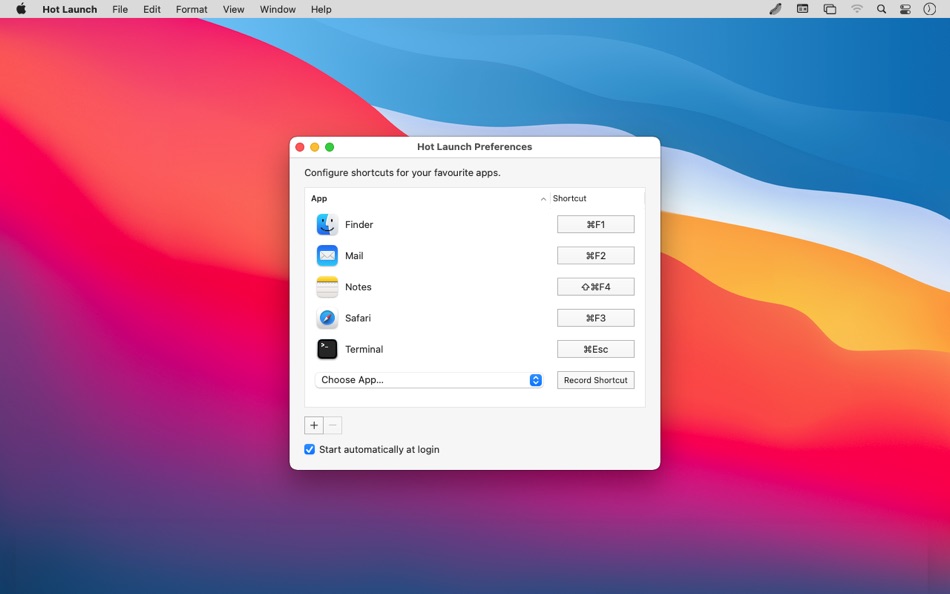This screenshot has width=950, height=594.
Task: Click the Terminal app icon
Action: click(x=327, y=349)
